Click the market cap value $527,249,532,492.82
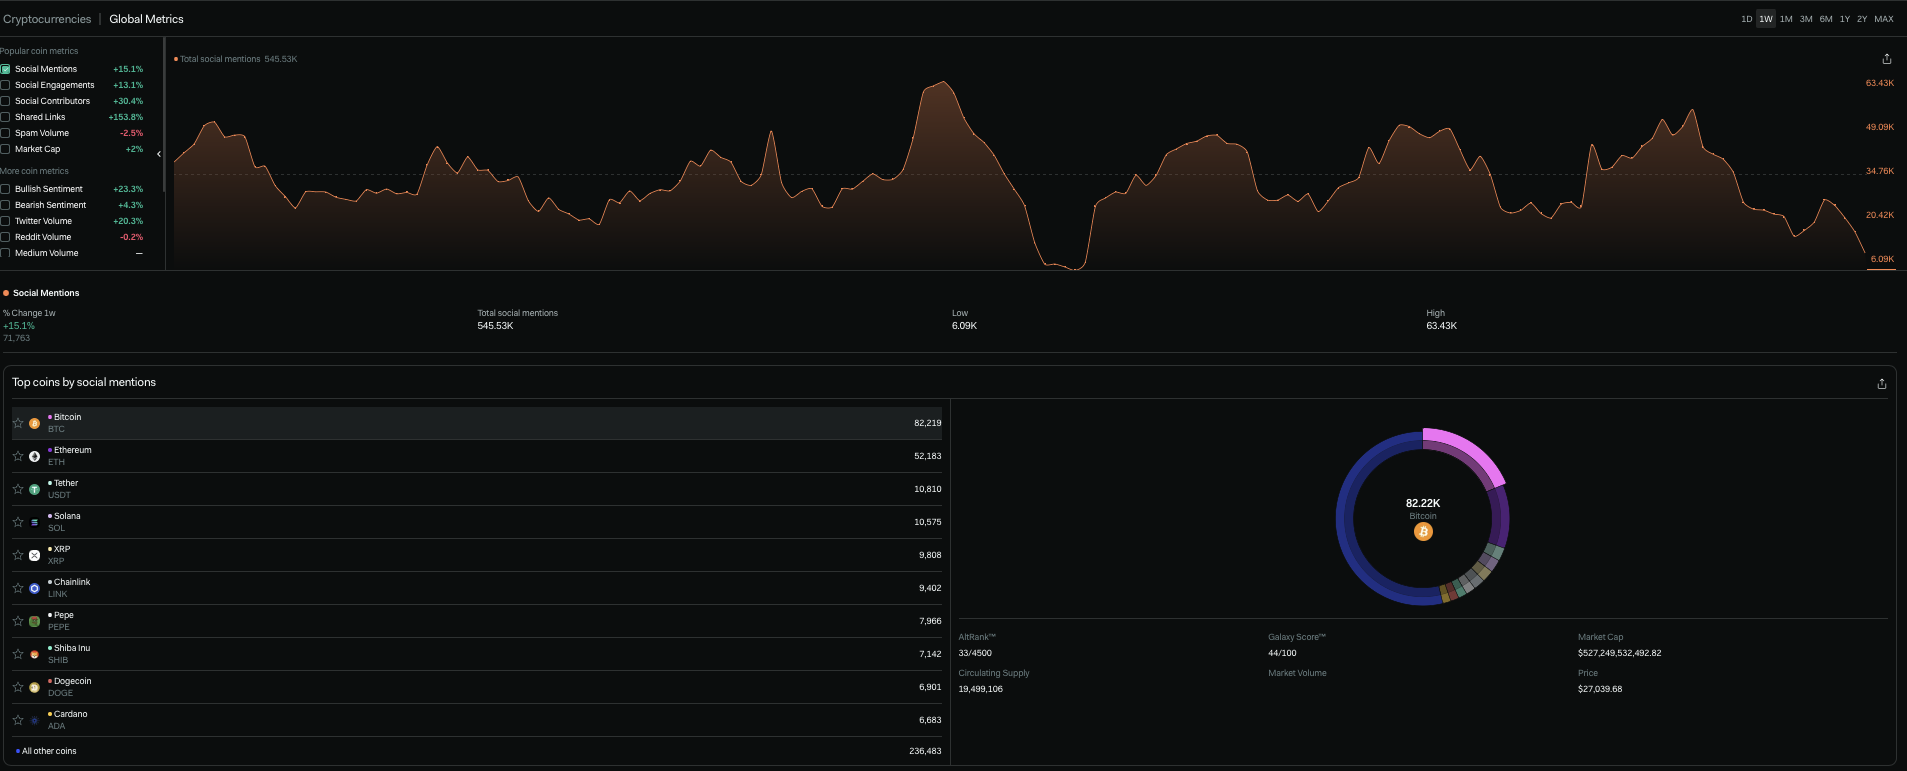The width and height of the screenshot is (1907, 771). click(1620, 653)
